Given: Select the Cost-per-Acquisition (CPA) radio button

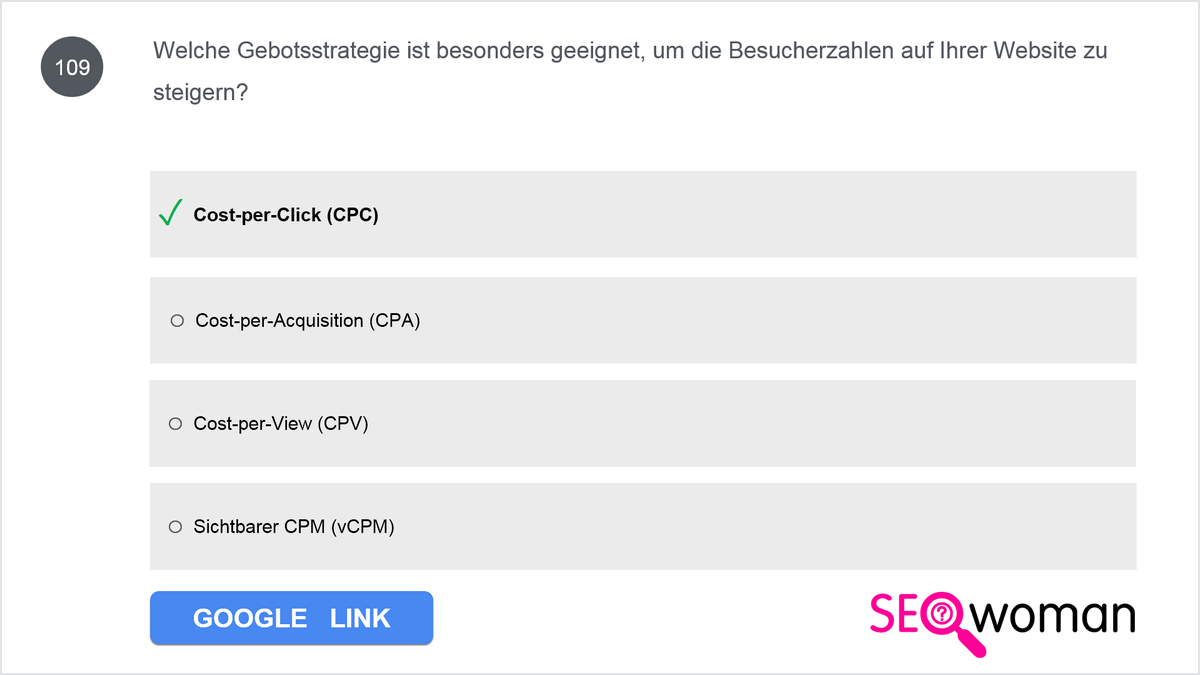Looking at the screenshot, I should tap(177, 321).
